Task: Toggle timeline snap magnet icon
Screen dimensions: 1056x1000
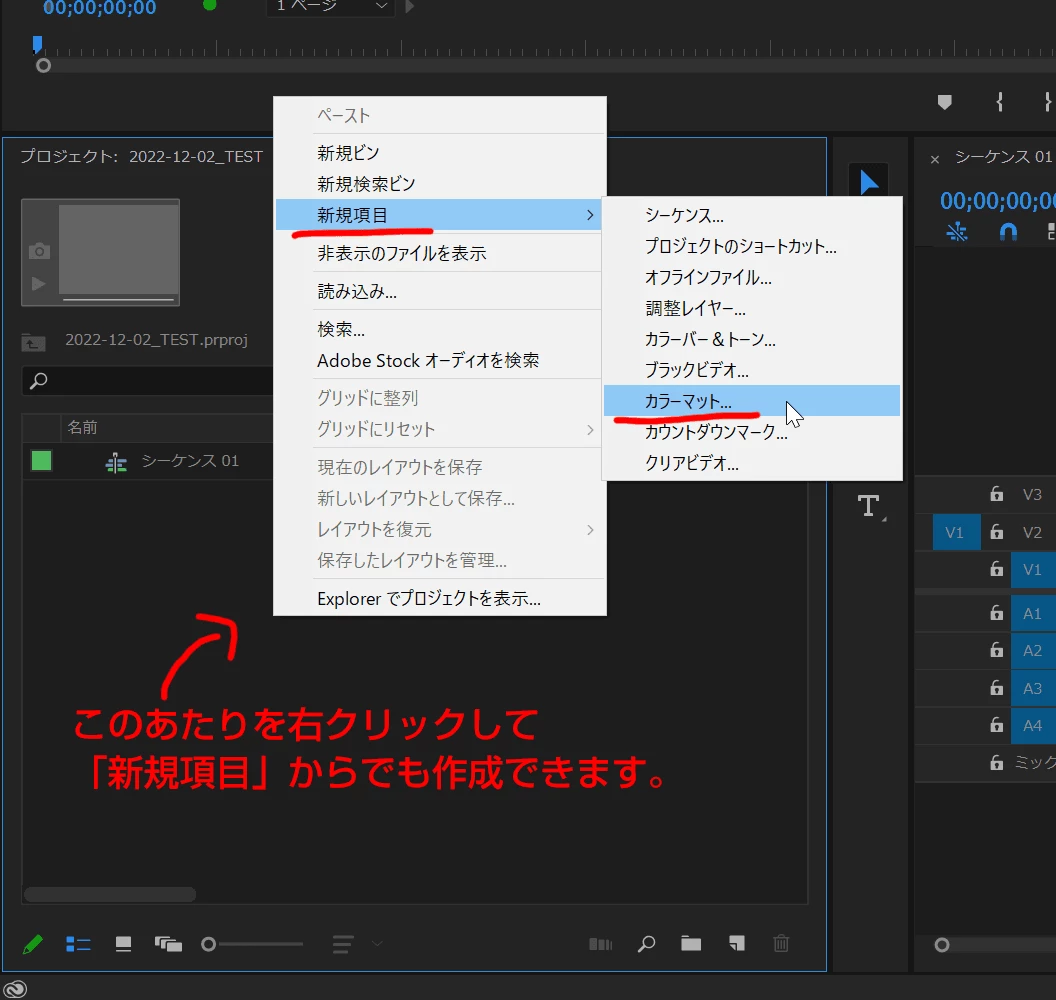Action: (x=1008, y=232)
